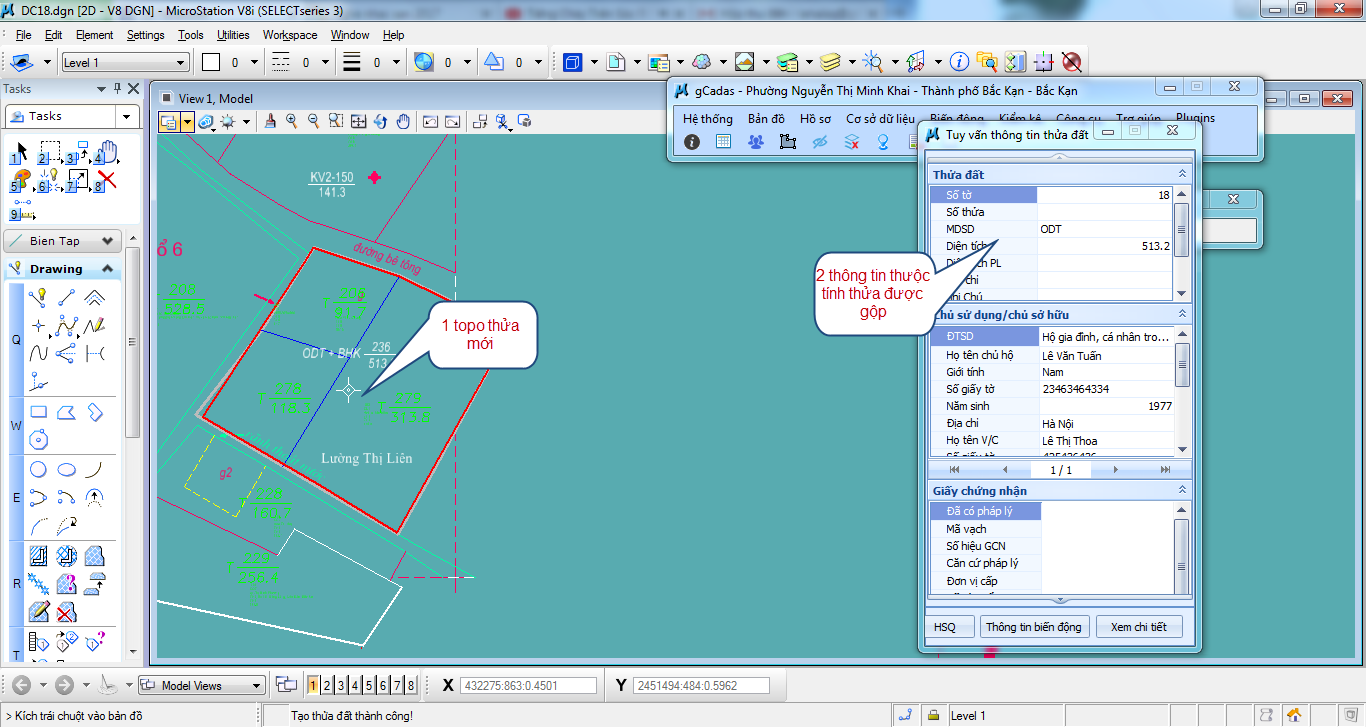Click the Xem chi tiết button
This screenshot has height=727, width=1366.
1138,627
